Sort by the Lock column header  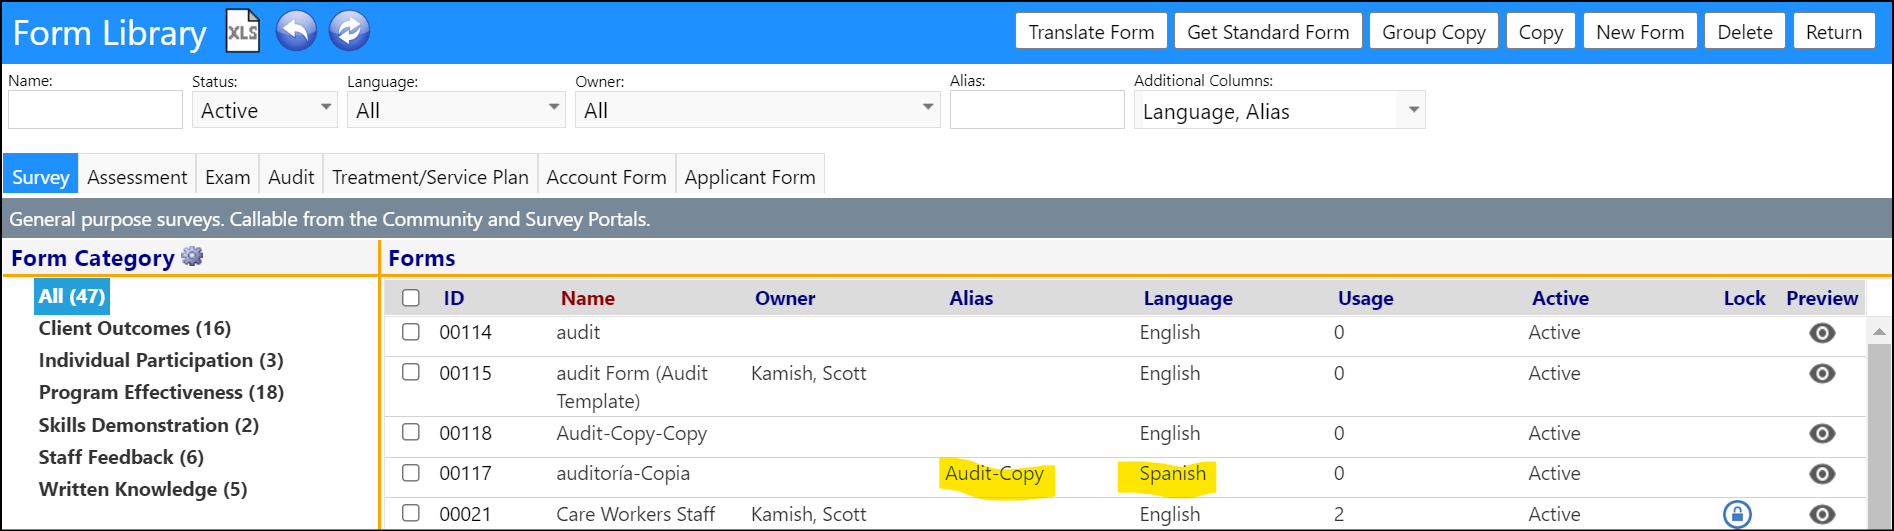point(1745,298)
